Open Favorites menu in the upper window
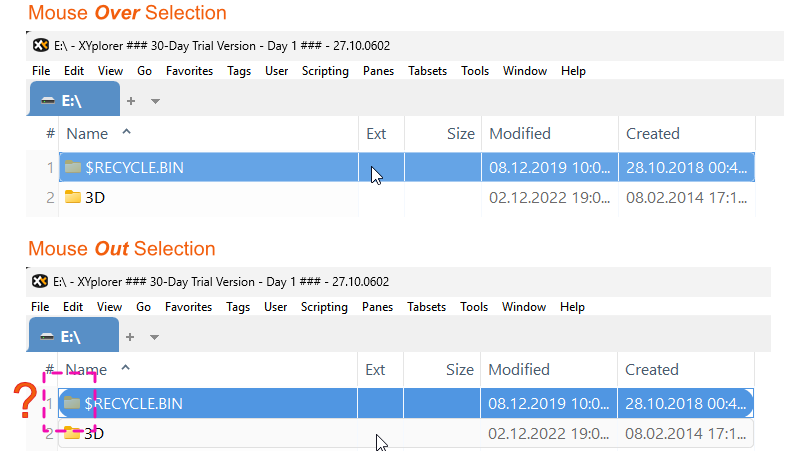800x467 pixels. click(x=189, y=71)
